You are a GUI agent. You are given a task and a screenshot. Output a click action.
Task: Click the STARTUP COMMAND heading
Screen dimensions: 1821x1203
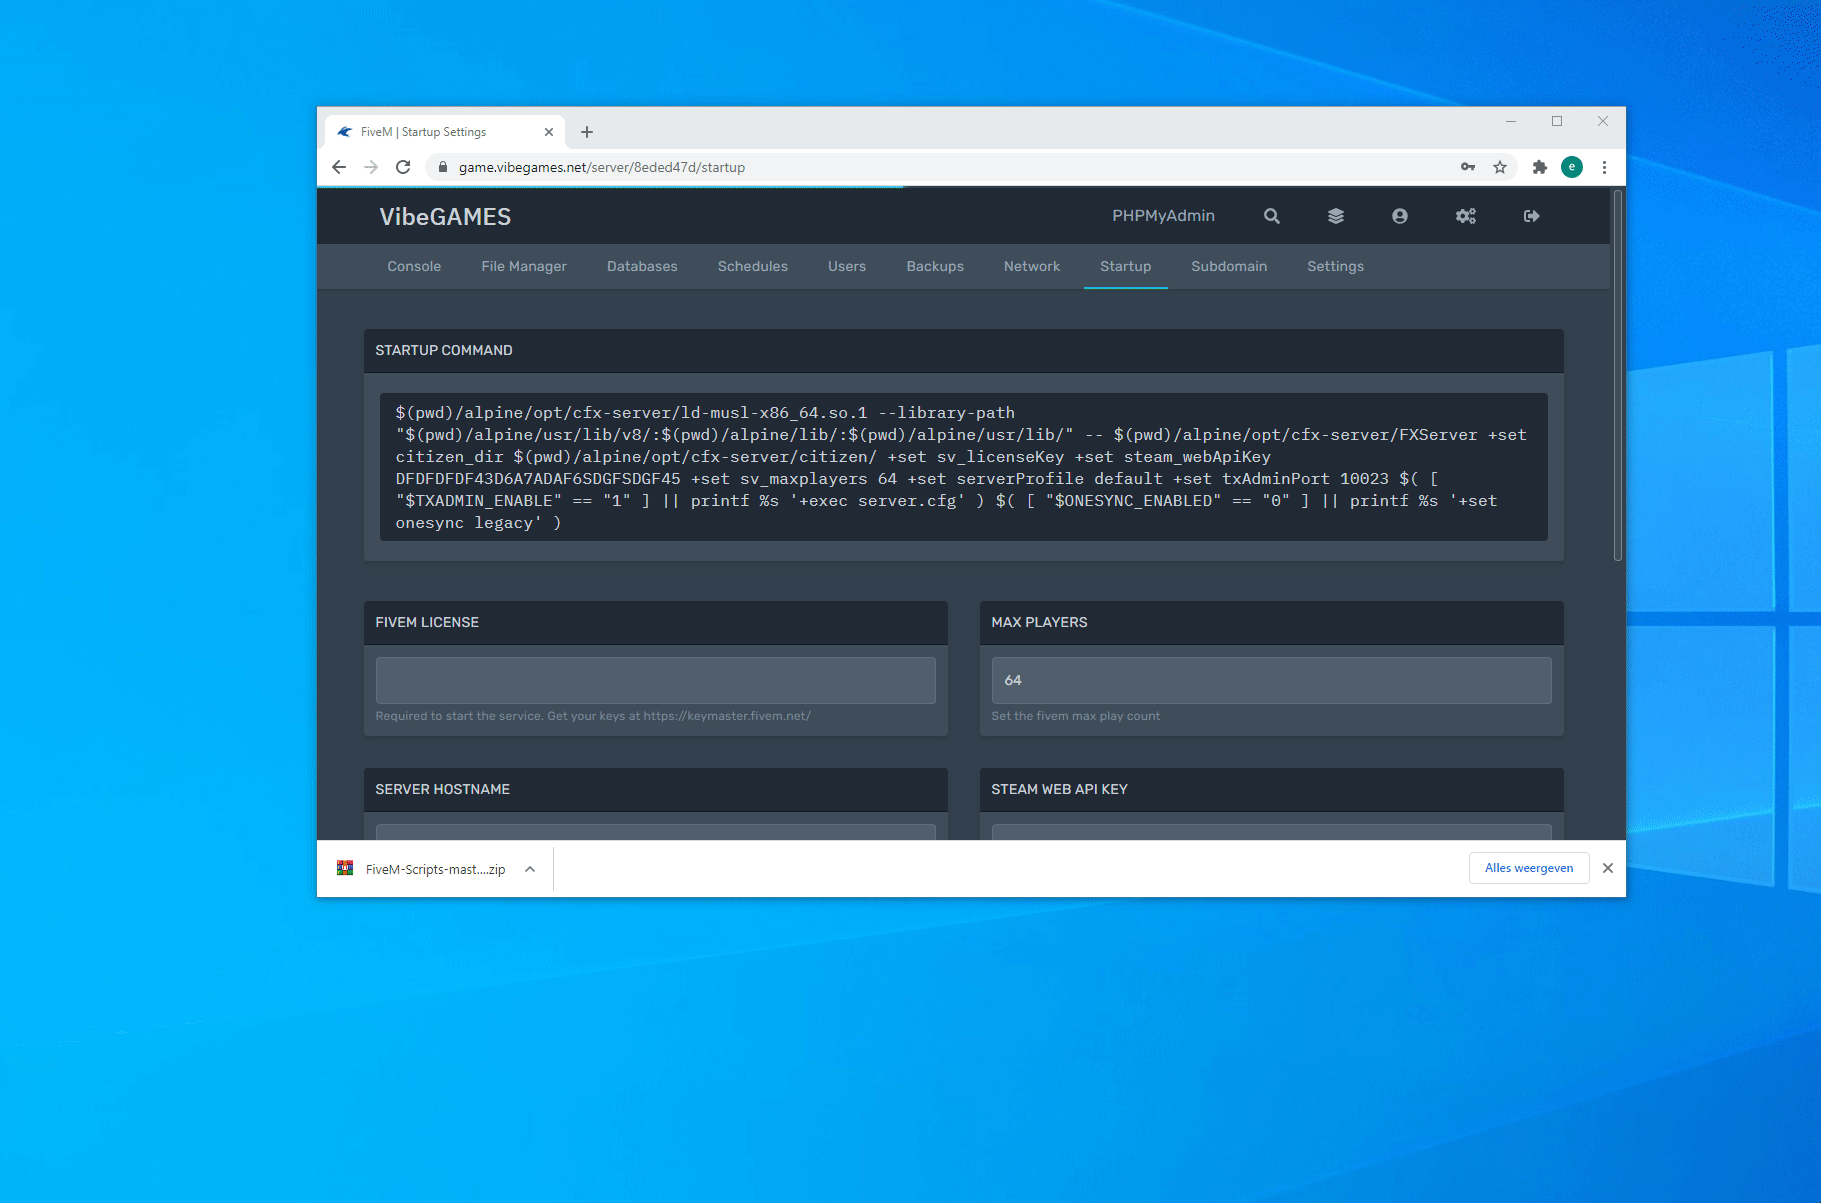444,350
